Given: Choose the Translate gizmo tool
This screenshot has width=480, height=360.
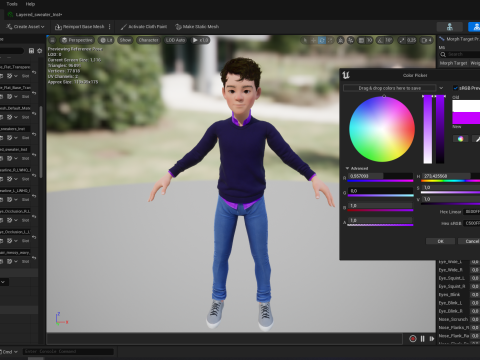Looking at the screenshot, I should click(313, 40).
